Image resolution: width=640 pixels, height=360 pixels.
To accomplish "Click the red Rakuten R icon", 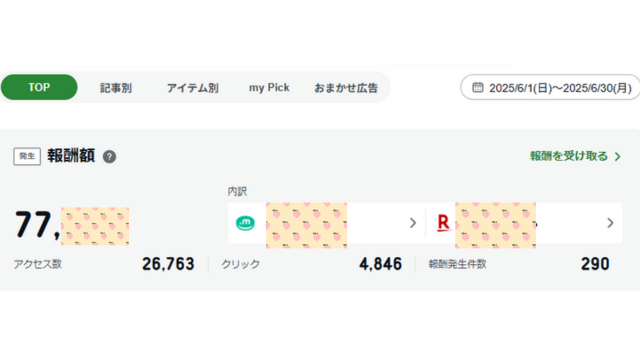I will pyautogui.click(x=443, y=223).
